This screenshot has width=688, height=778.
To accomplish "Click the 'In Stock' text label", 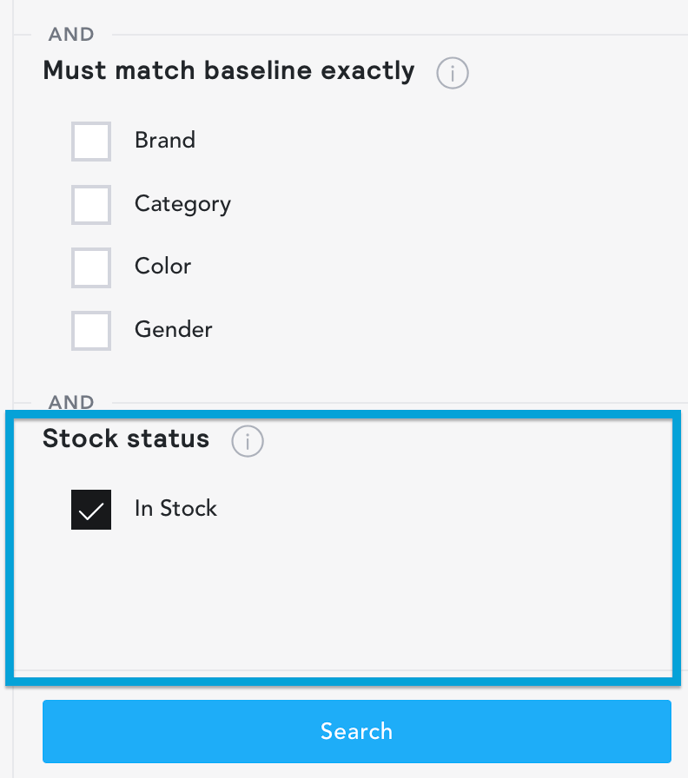I will [x=176, y=508].
